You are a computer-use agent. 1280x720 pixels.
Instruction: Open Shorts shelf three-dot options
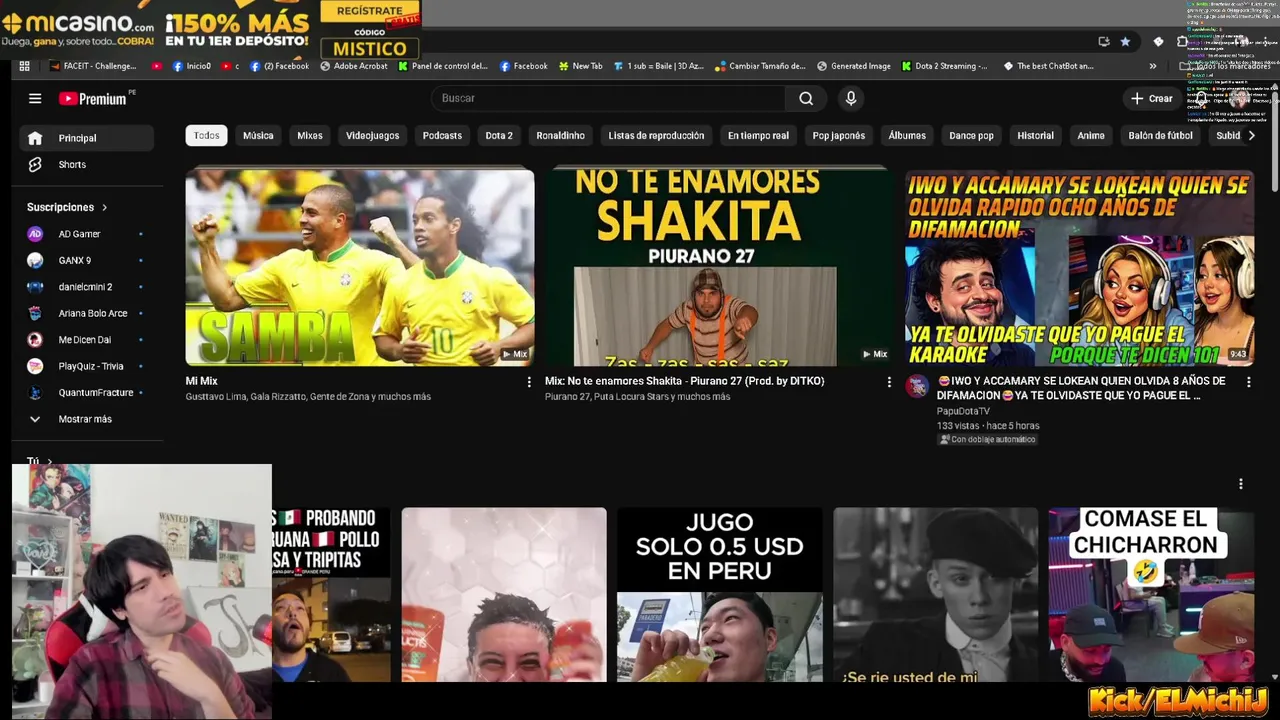click(1240, 484)
